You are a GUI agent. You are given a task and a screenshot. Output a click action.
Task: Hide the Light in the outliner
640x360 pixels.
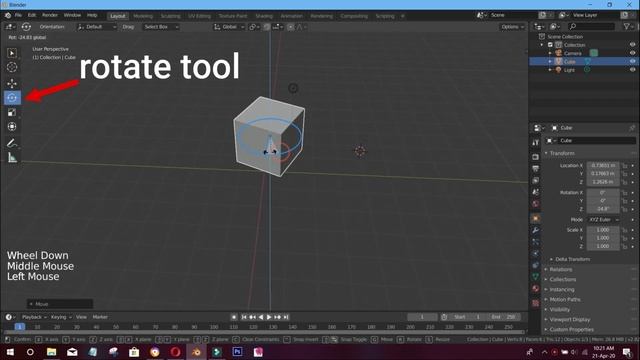pos(632,70)
